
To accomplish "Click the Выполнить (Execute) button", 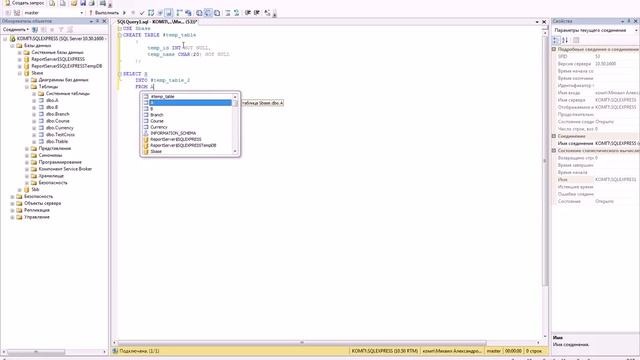I will (x=104, y=13).
